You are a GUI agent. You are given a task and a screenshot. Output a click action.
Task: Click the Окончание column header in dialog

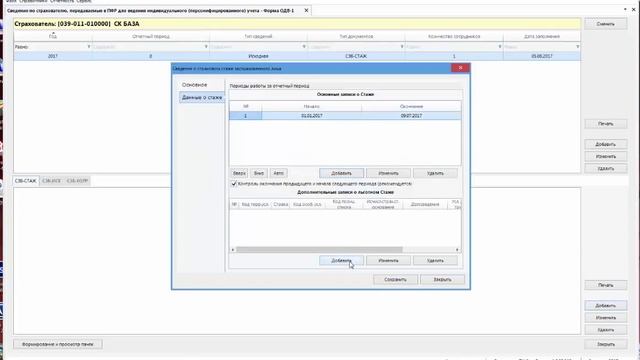click(411, 106)
